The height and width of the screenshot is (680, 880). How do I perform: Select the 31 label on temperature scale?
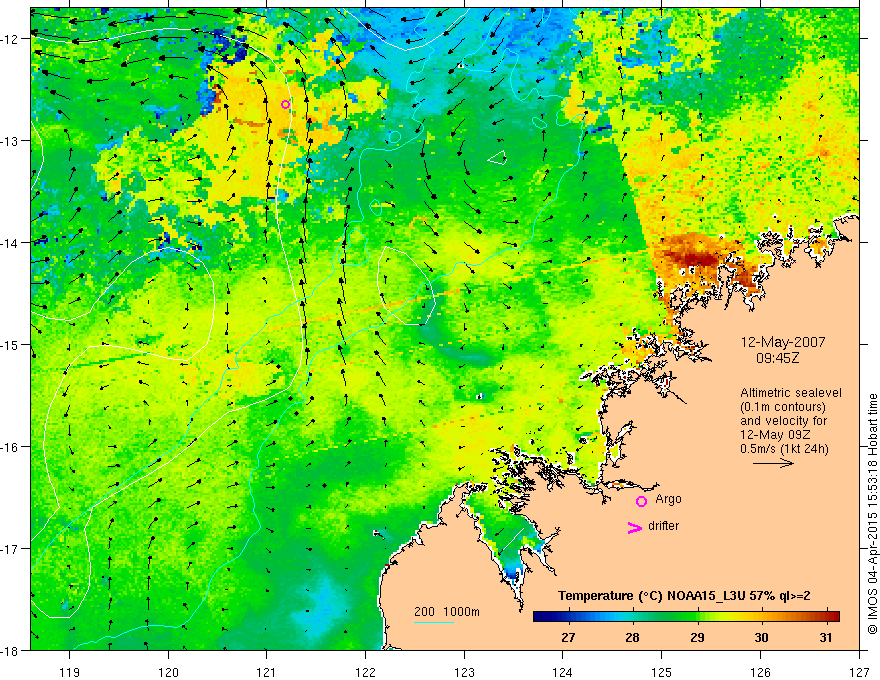pyautogui.click(x=825, y=637)
